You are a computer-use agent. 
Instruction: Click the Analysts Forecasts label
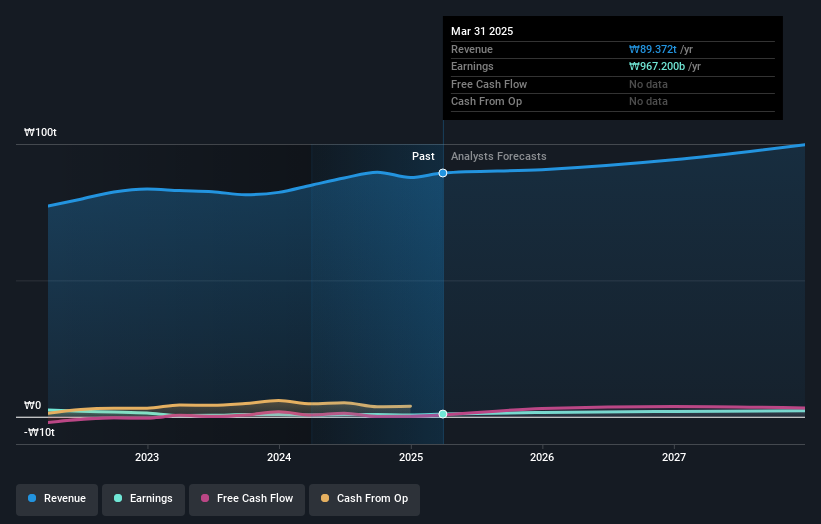(498, 157)
